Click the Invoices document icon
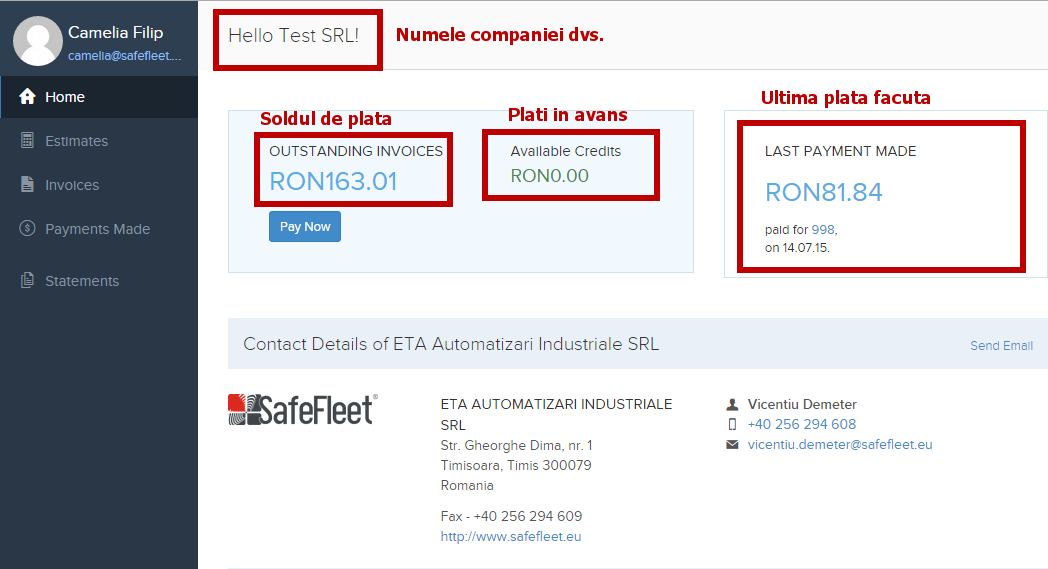Image resolution: width=1048 pixels, height=569 pixels. [x=28, y=185]
